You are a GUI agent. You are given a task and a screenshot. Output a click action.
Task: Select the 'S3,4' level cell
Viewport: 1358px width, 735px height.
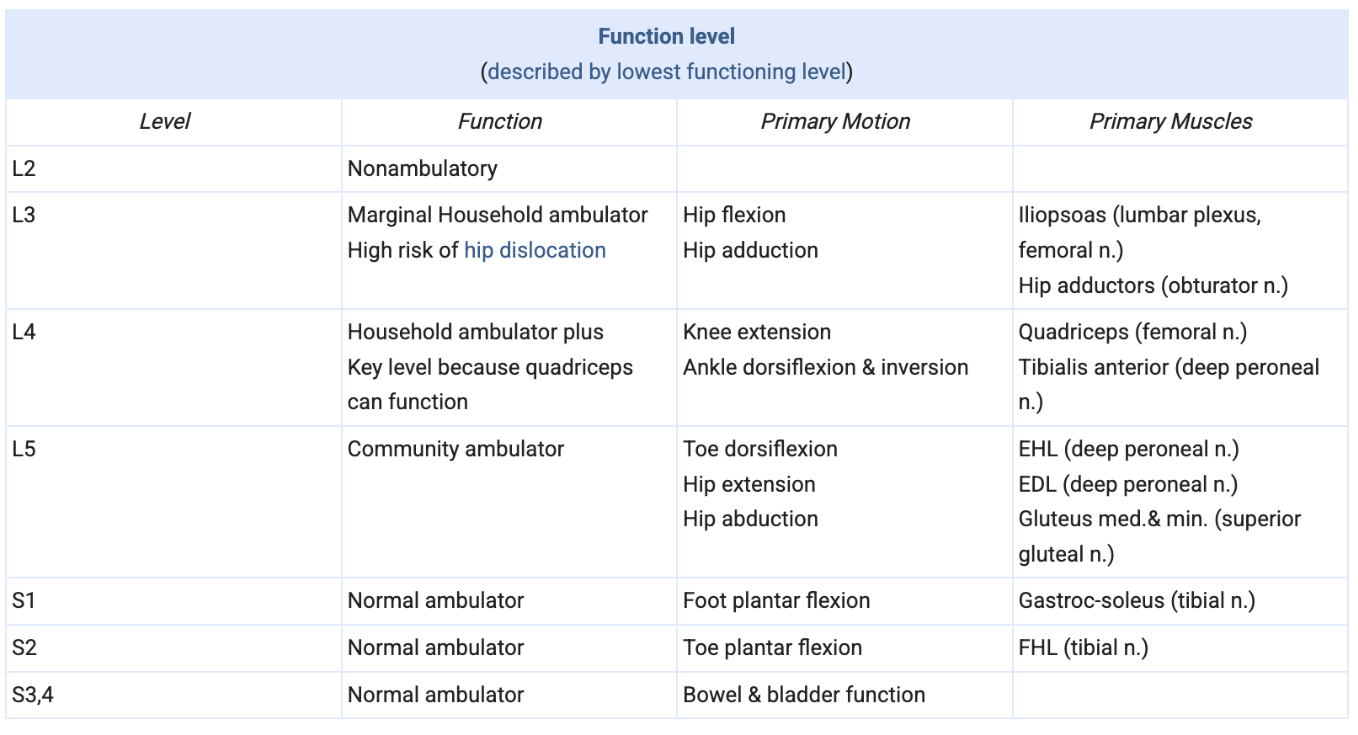coord(31,694)
